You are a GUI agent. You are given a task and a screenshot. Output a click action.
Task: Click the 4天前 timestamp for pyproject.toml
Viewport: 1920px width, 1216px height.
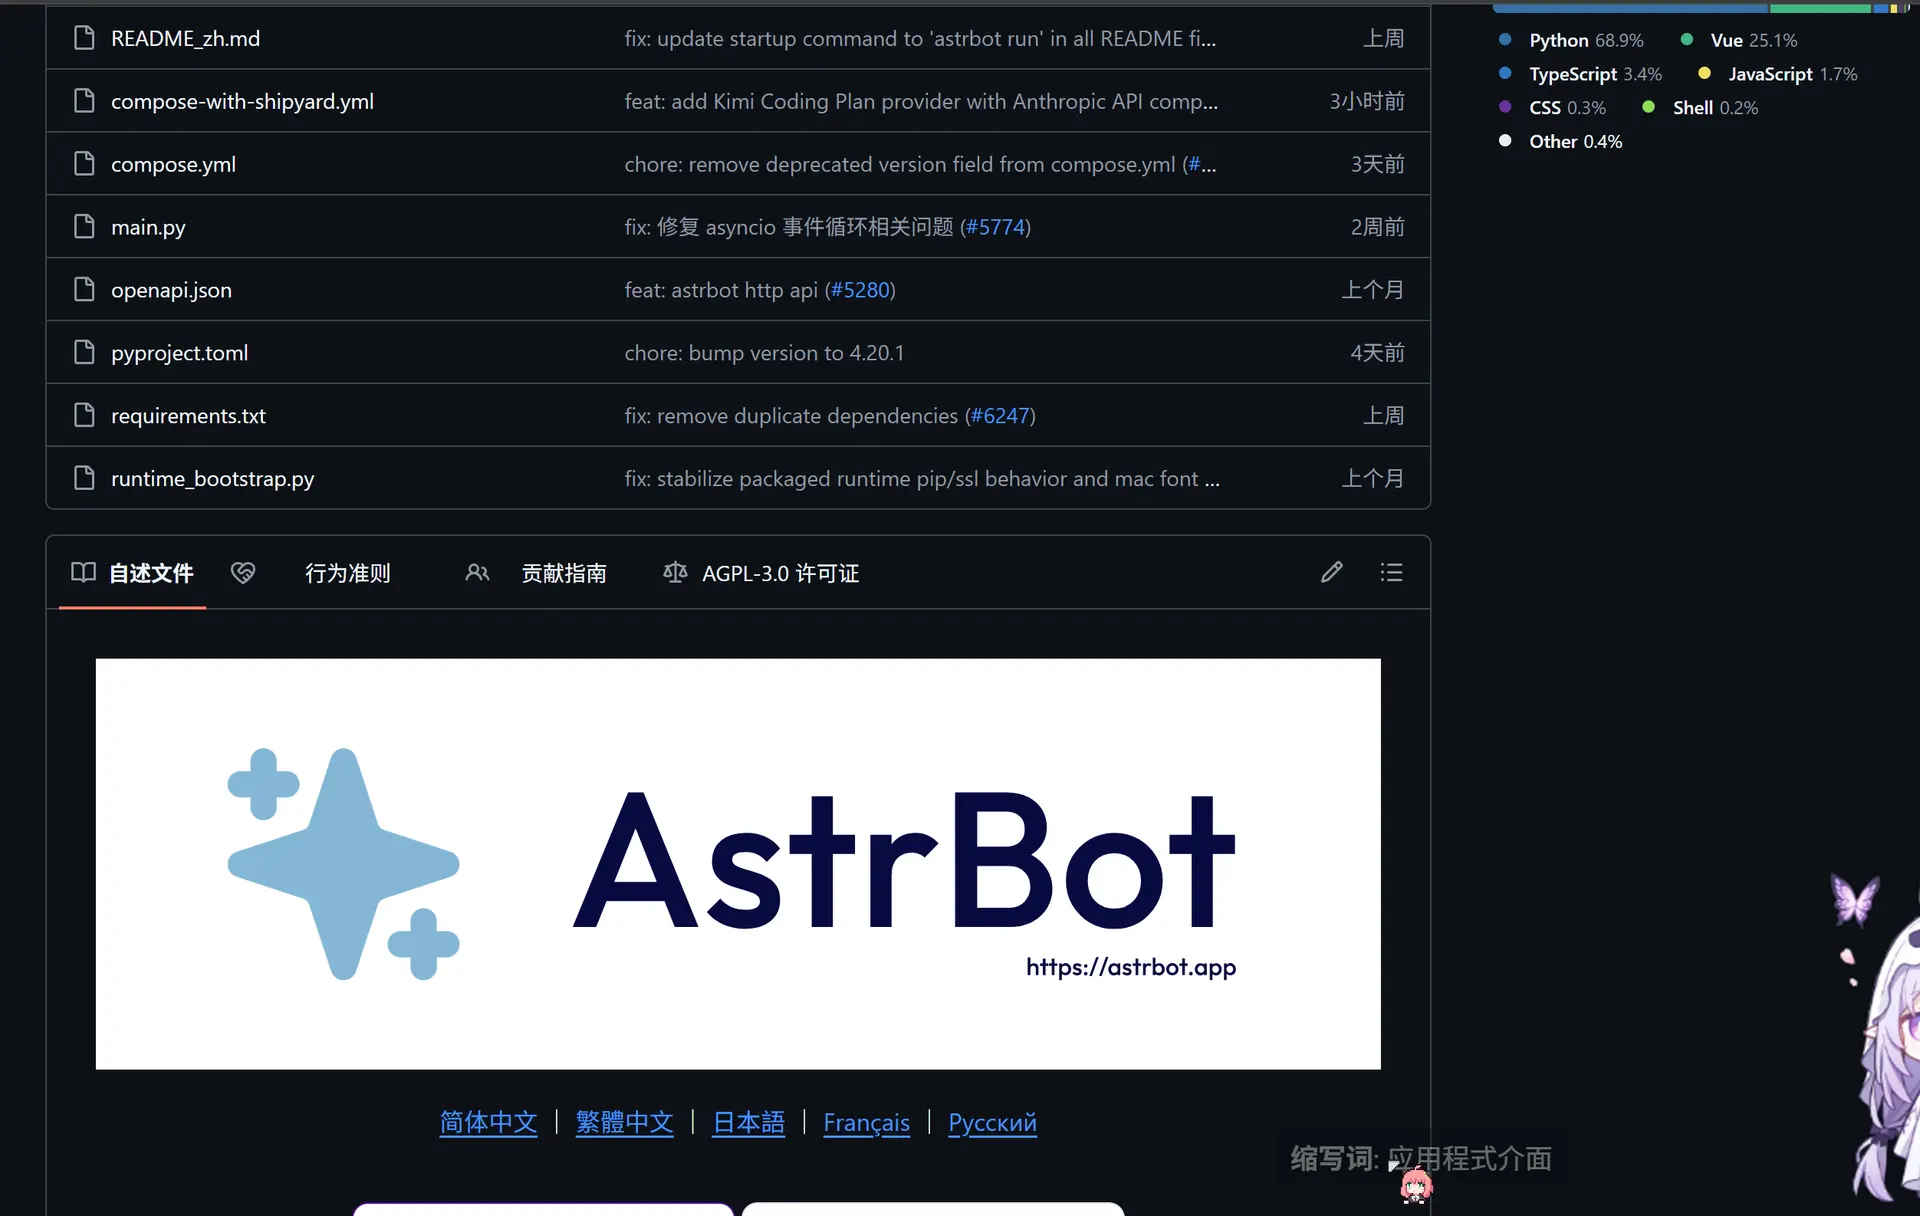point(1378,353)
